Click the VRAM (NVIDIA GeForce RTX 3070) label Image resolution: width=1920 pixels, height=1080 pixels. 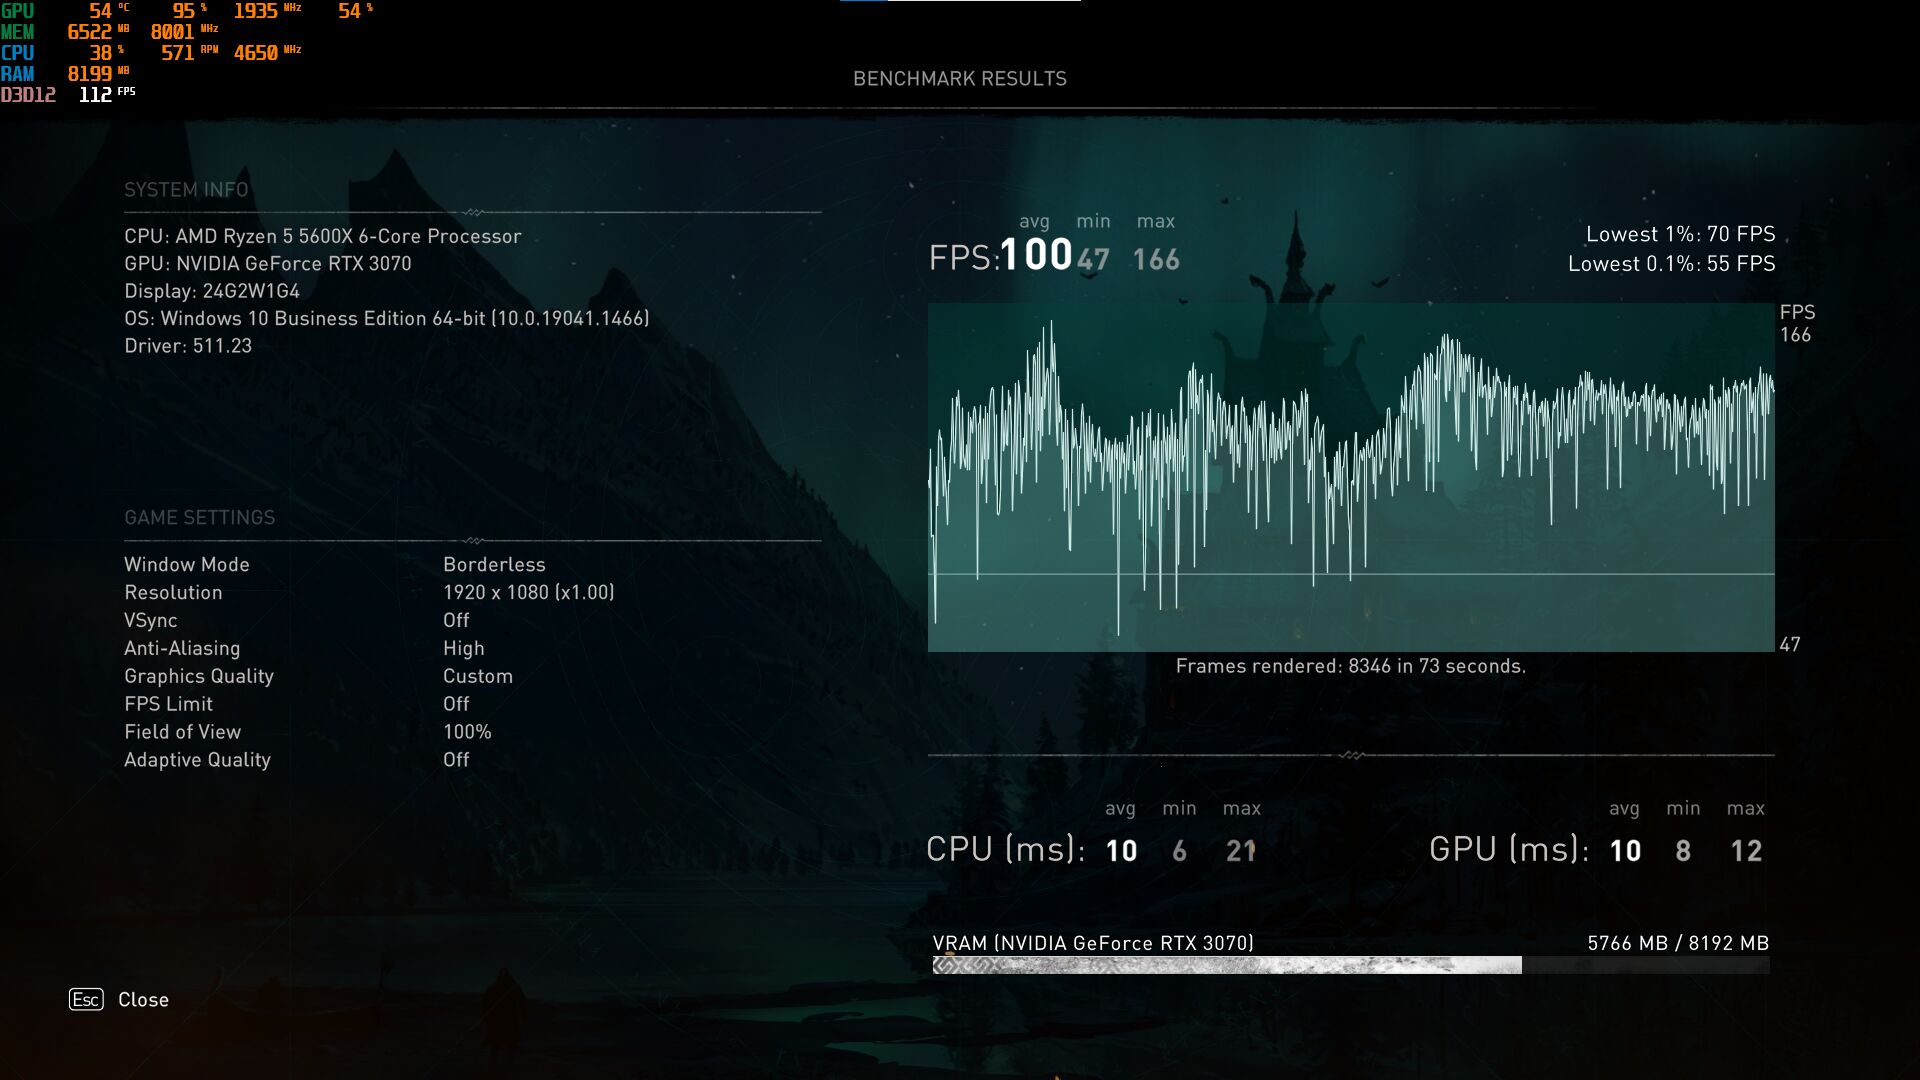pyautogui.click(x=1093, y=943)
